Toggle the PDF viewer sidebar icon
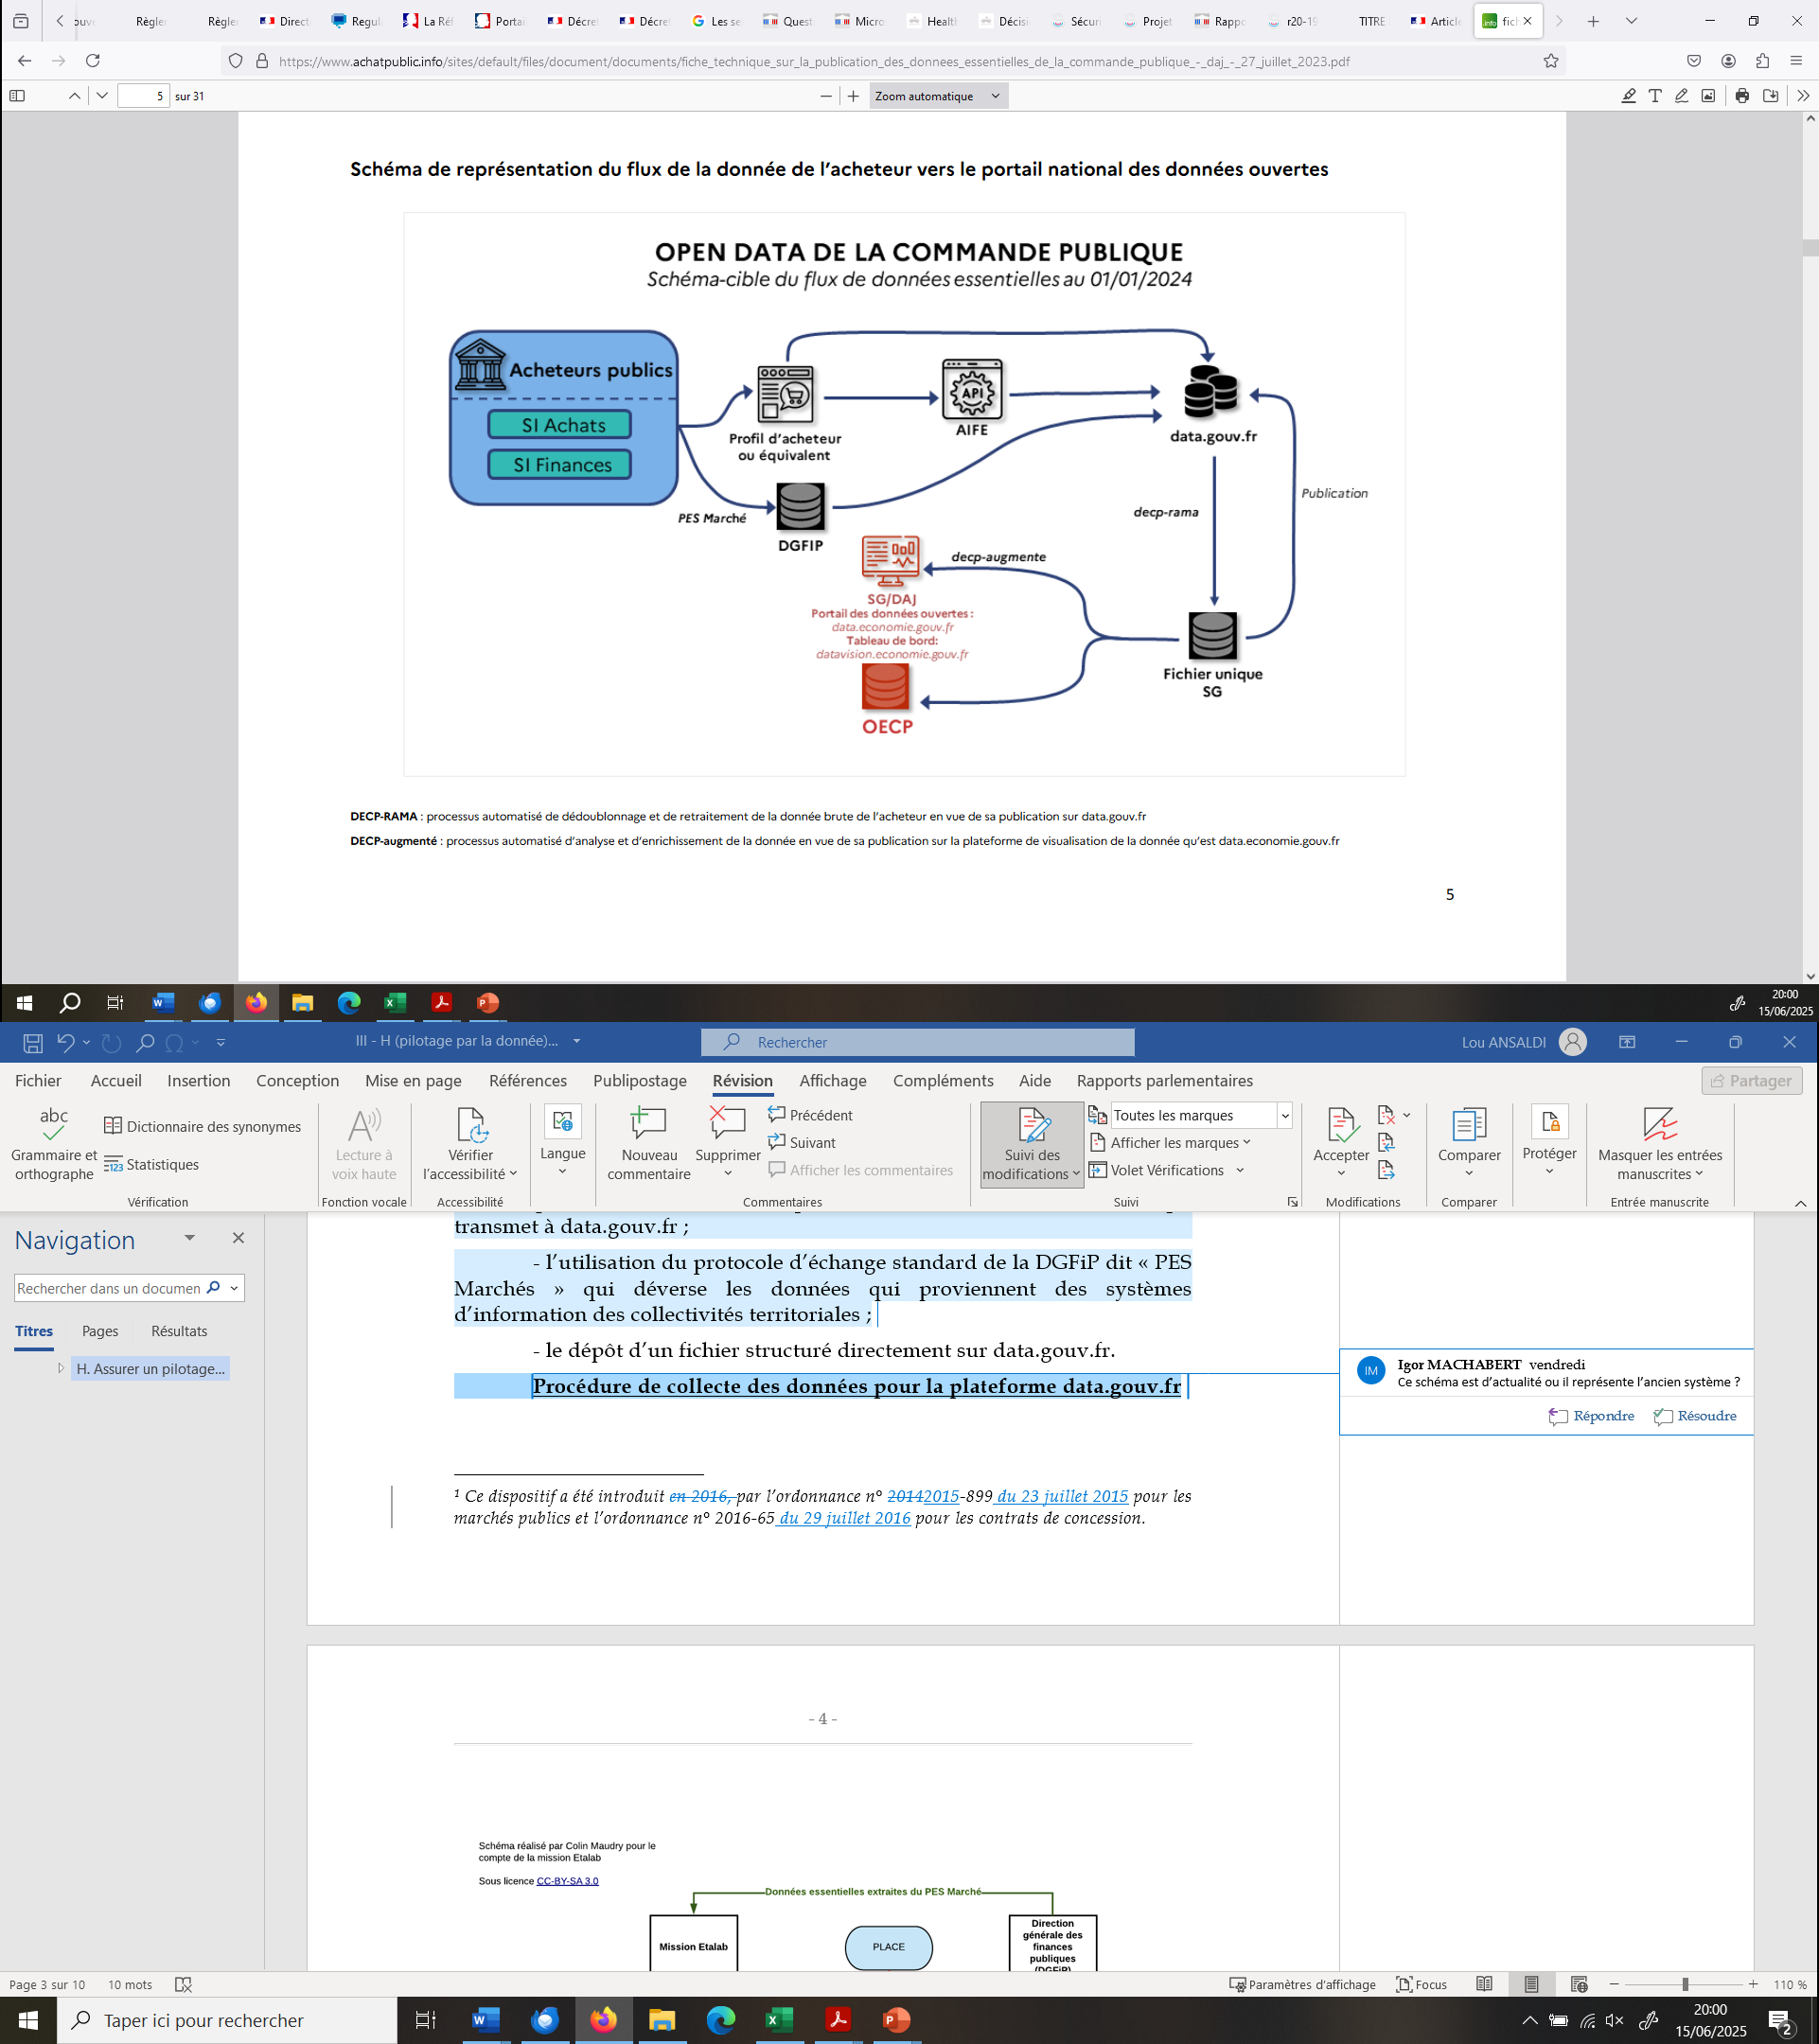Viewport: 1819px width, 2044px height. click(17, 96)
